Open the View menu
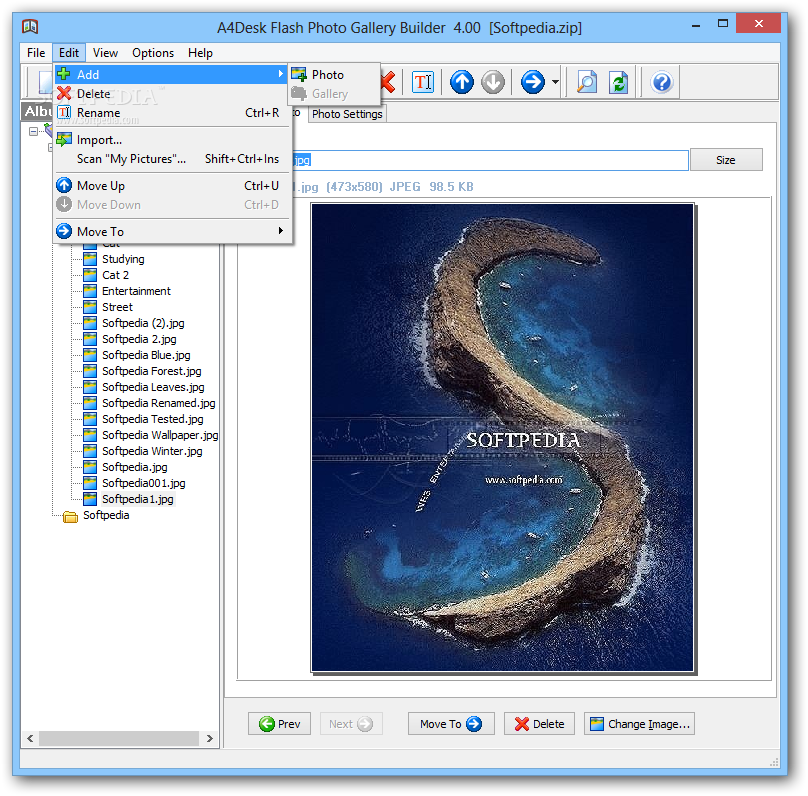This screenshot has width=808, height=796. 105,53
